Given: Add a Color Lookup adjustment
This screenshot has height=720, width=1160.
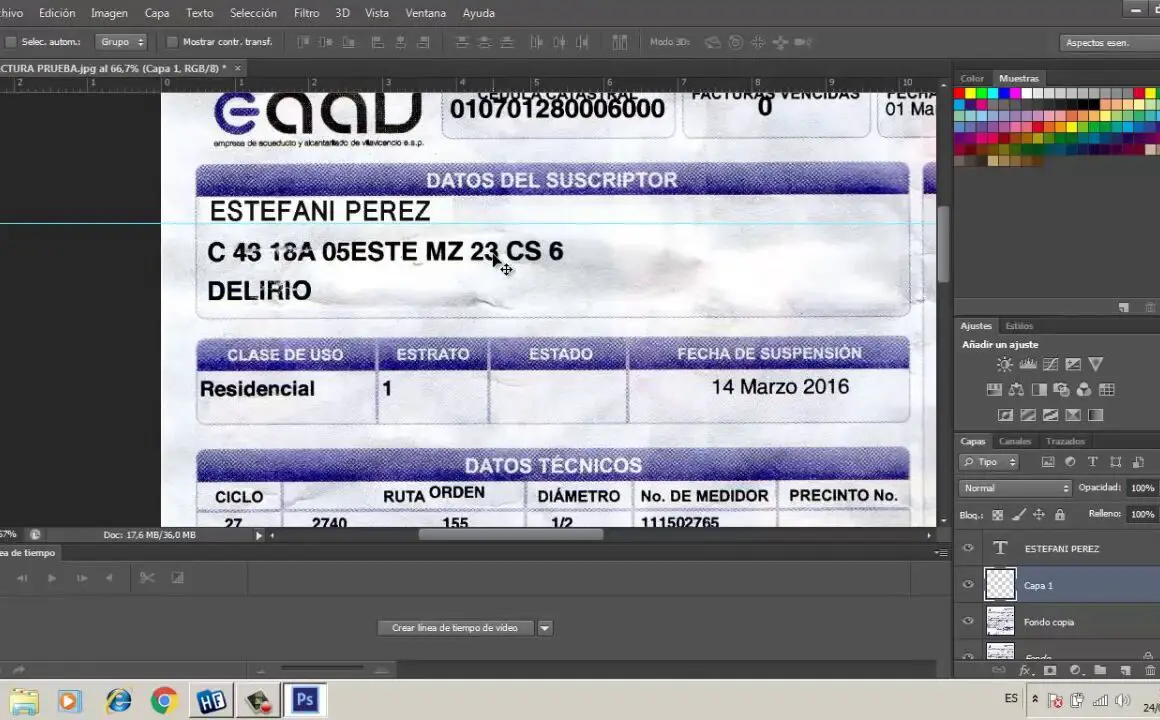Looking at the screenshot, I should click(x=1107, y=389).
